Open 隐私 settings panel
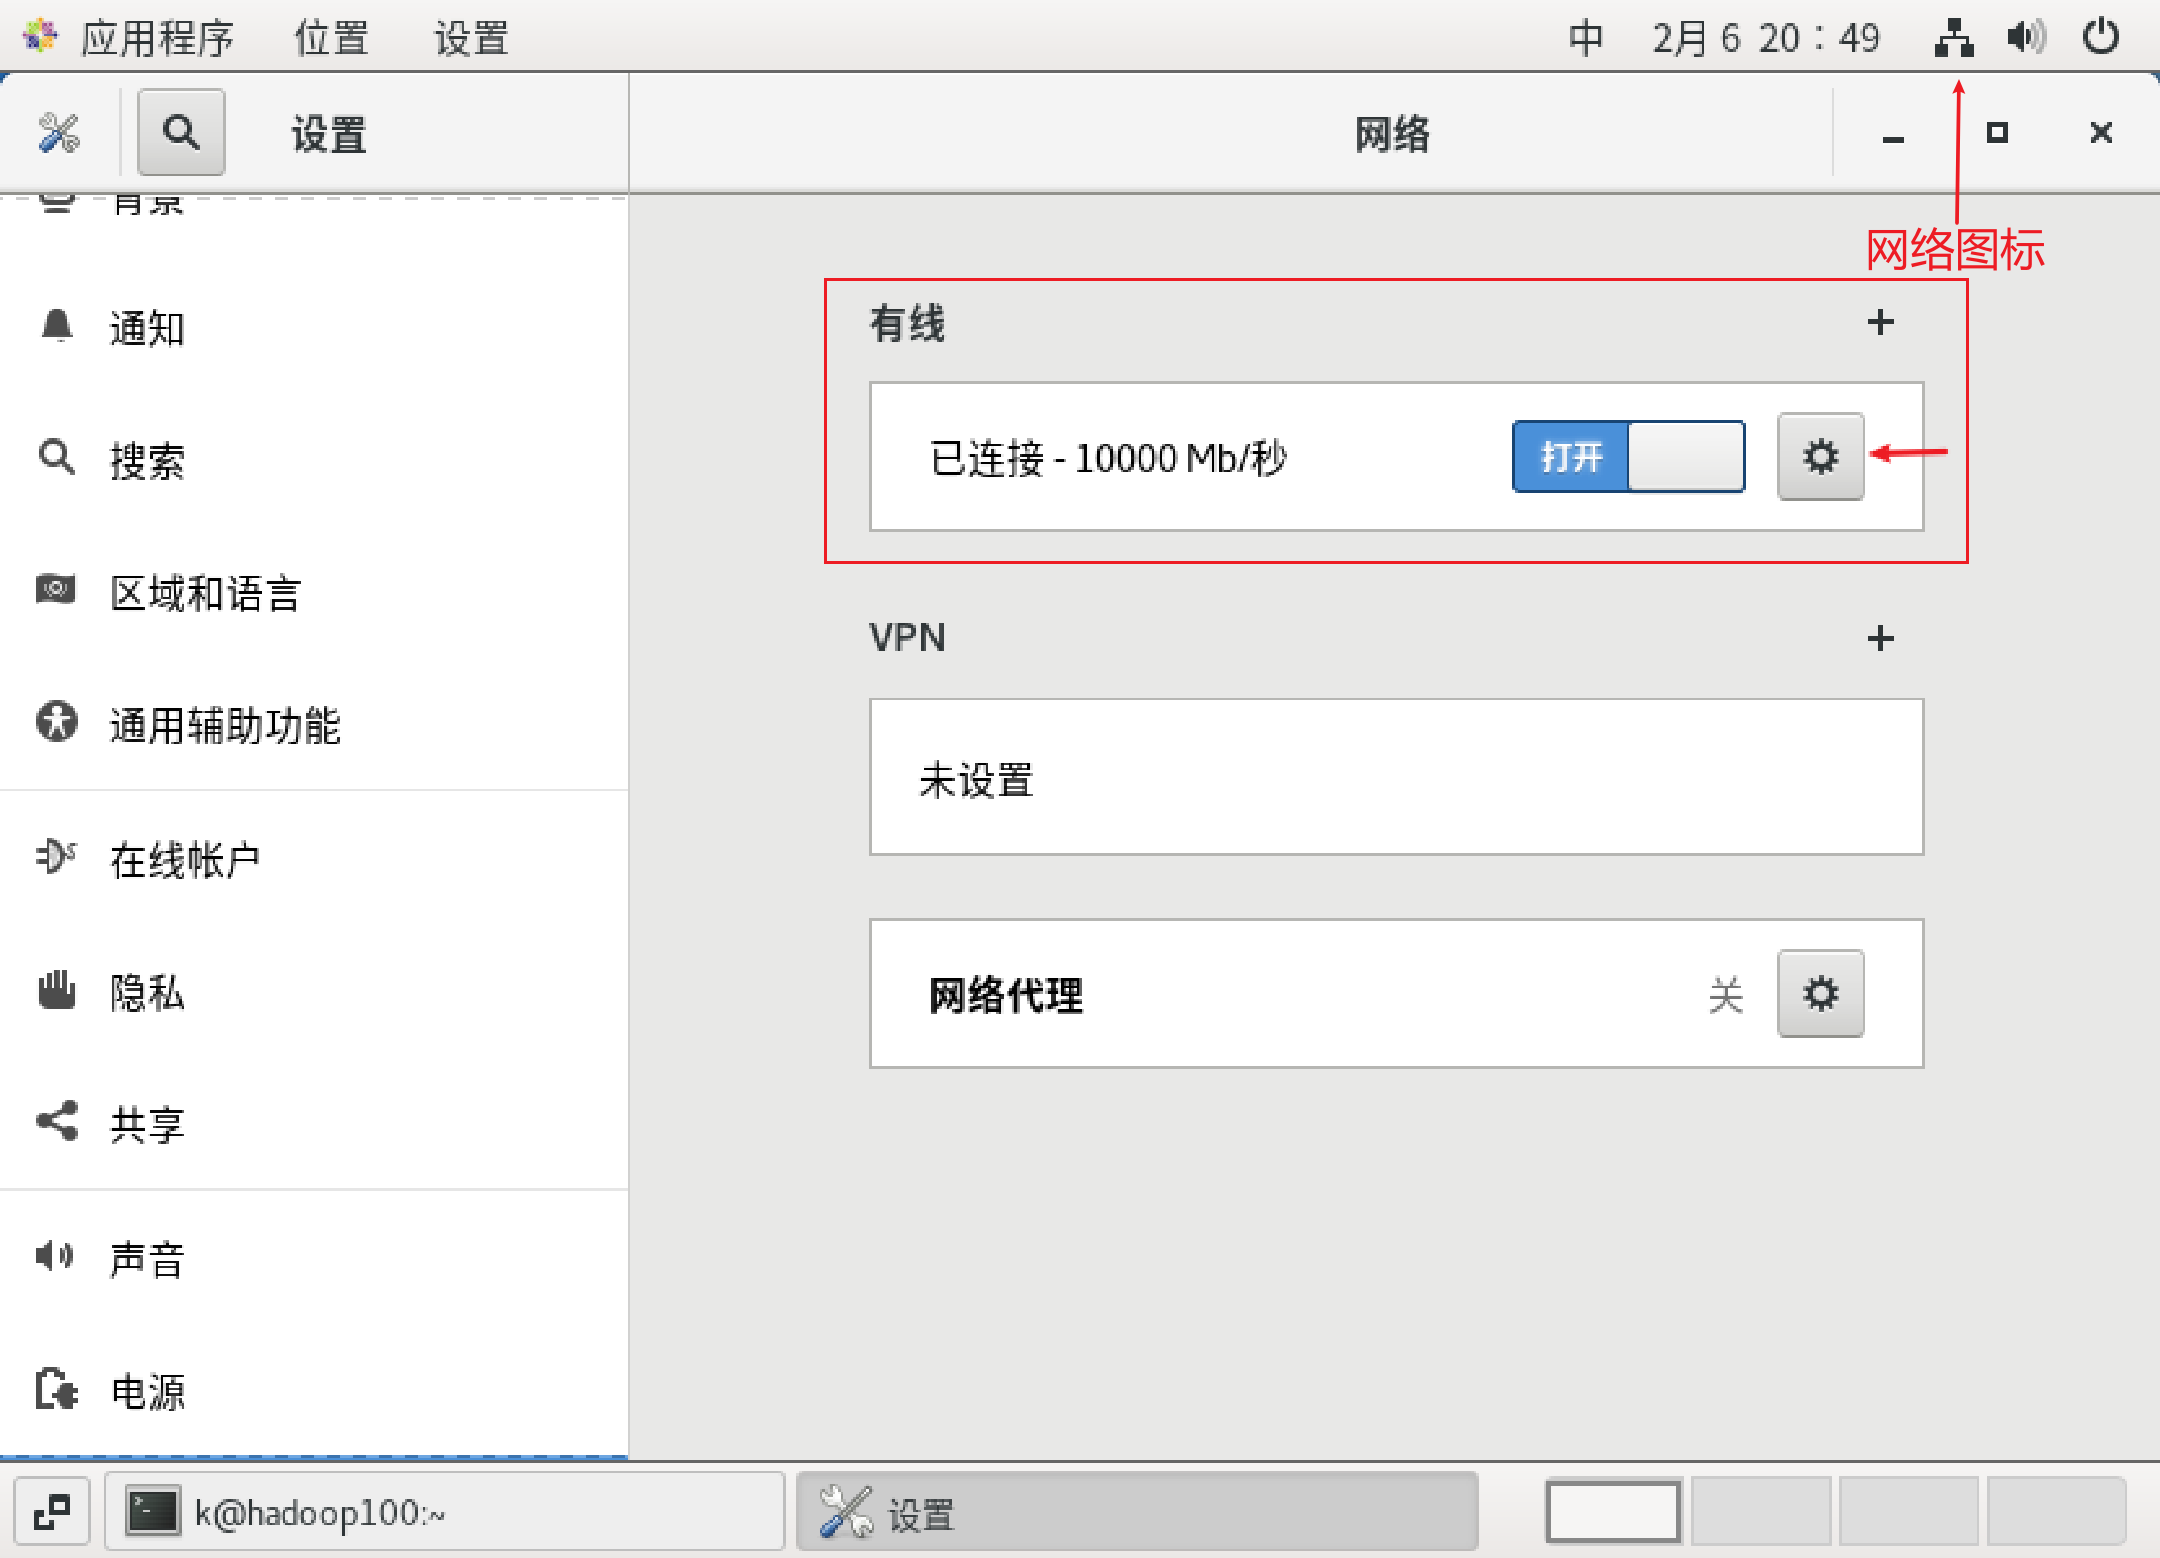Viewport: 2160px width, 1558px height. point(147,992)
